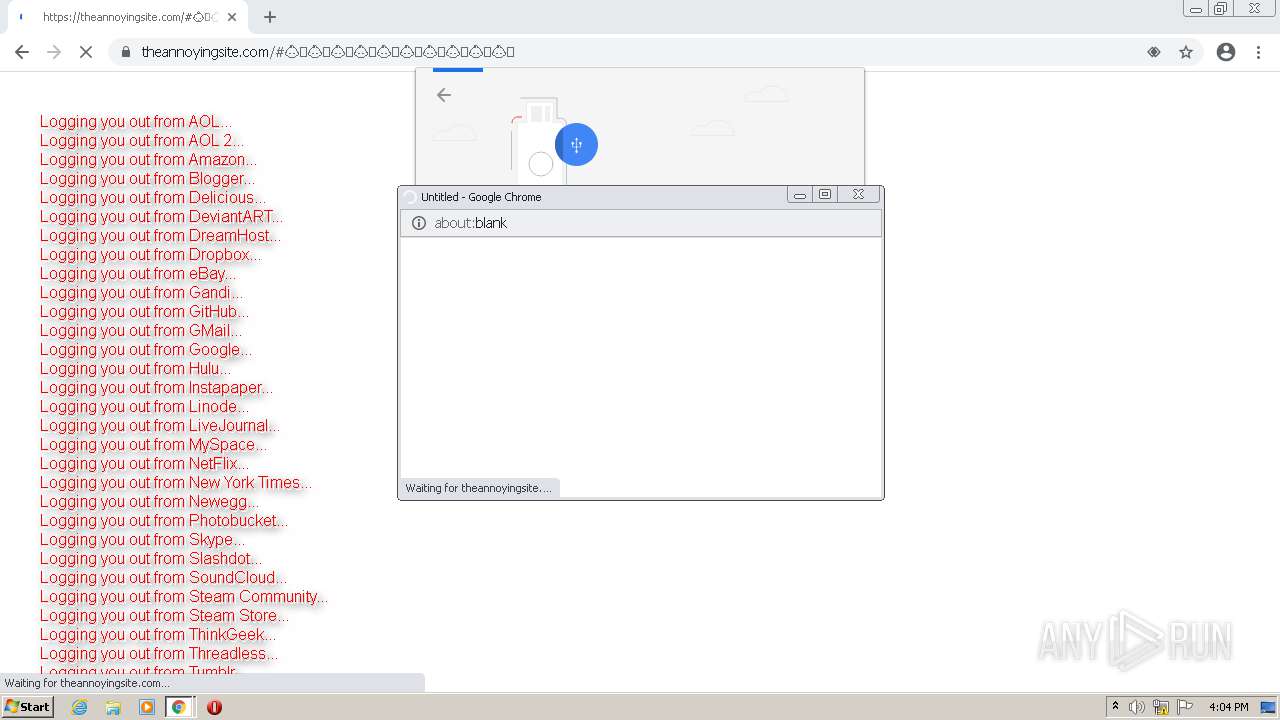Click 'Logging you out from Skype...' text
Viewport: 1280px width, 720px height.
pos(142,540)
